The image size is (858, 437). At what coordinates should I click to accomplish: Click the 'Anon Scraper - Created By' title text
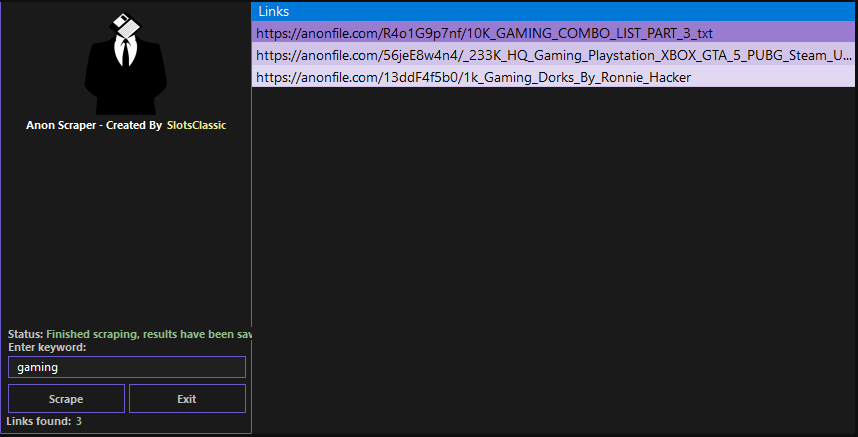(93, 125)
